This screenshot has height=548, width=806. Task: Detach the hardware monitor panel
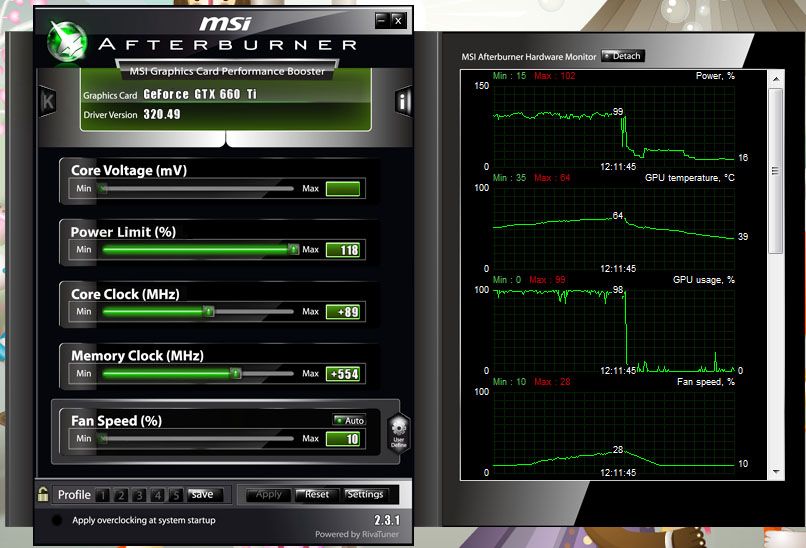(x=622, y=56)
